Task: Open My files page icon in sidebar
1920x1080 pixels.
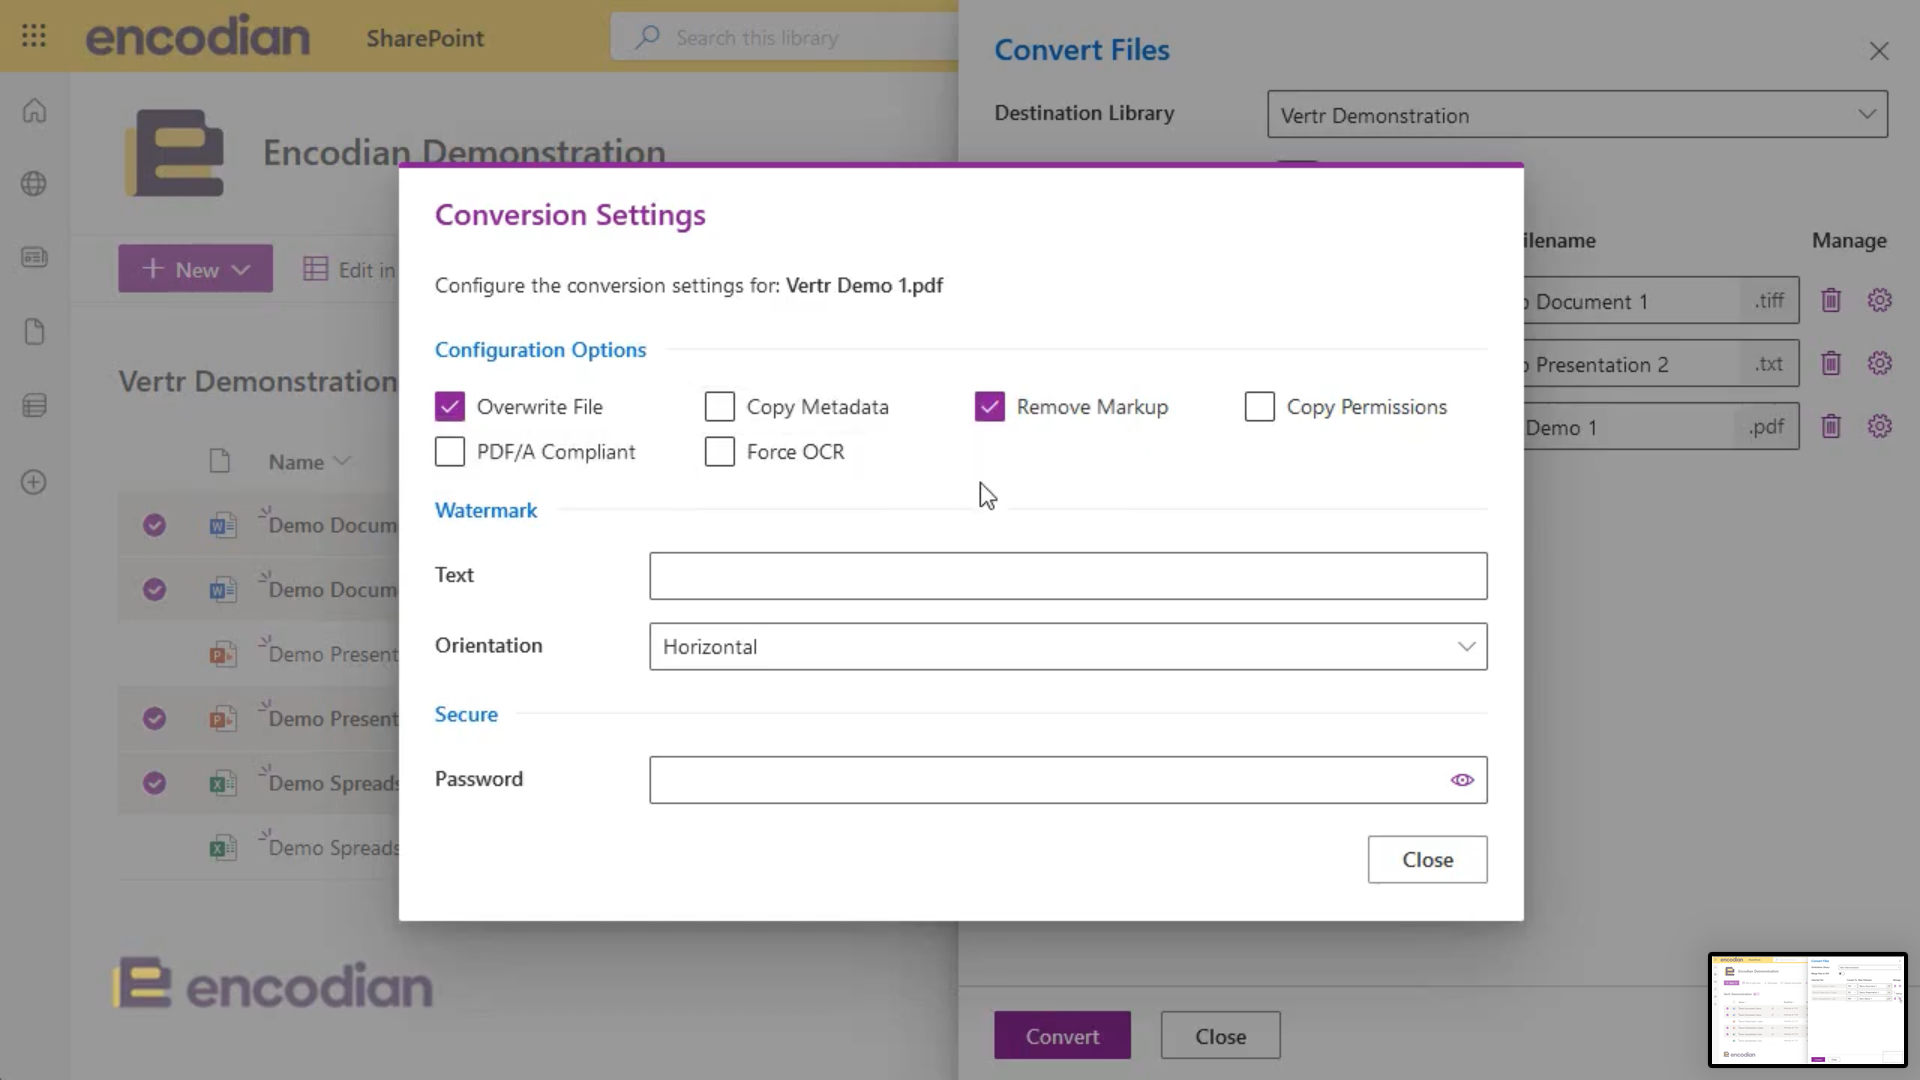Action: pyautogui.click(x=34, y=332)
